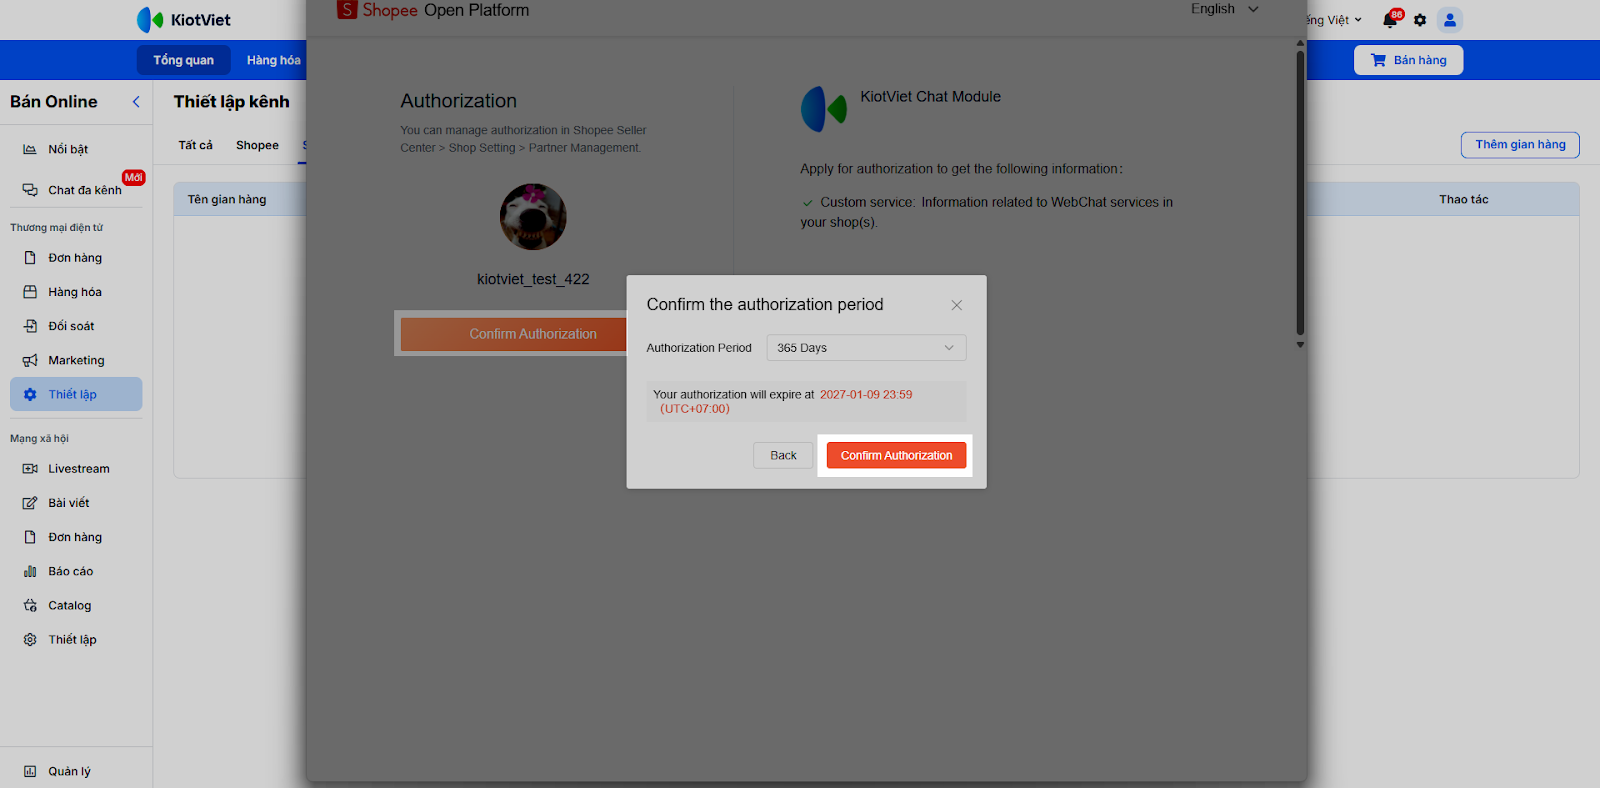Click the e-commerce Đơn hàng document icon
The image size is (1600, 788).
point(30,258)
